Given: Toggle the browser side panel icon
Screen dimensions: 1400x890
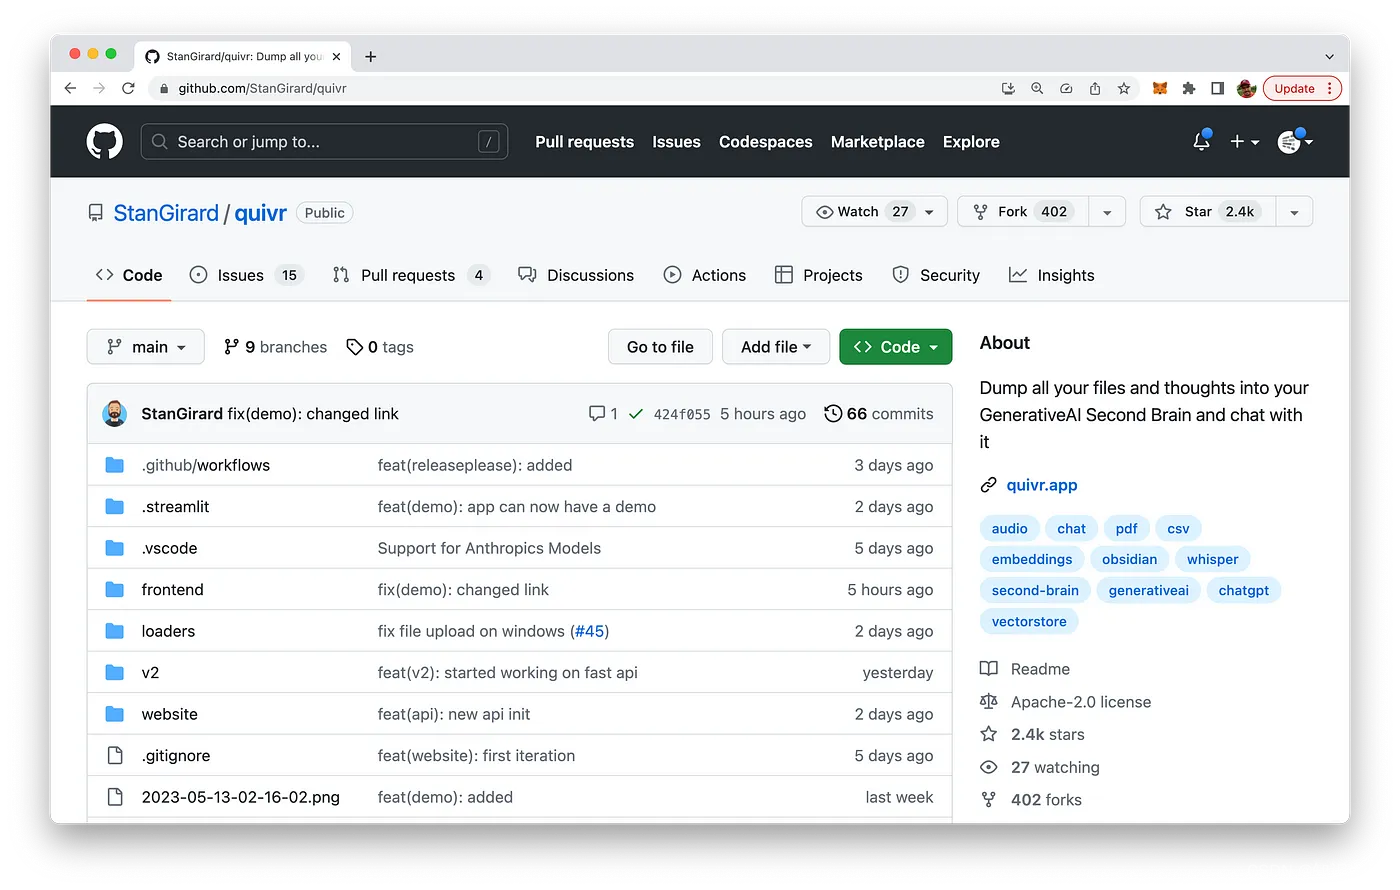Looking at the screenshot, I should pos(1217,88).
